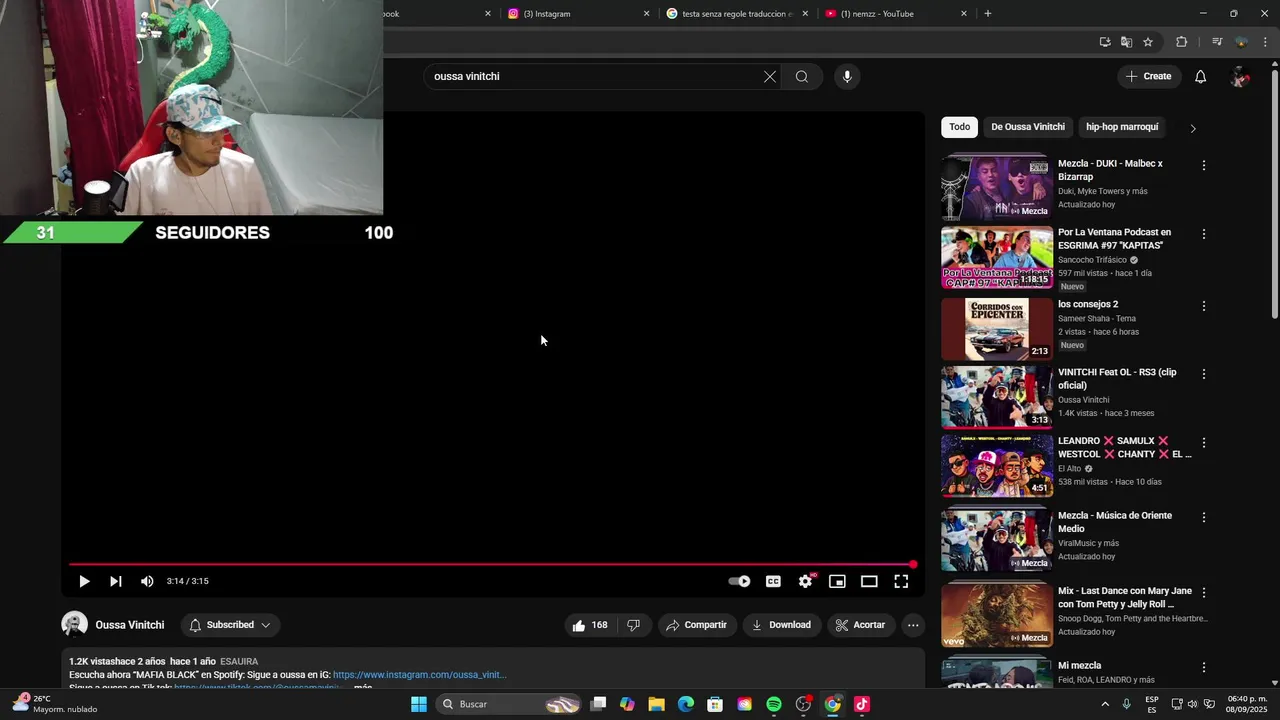Image resolution: width=1280 pixels, height=720 pixels.
Task: Select the hip-hop marroquí chip
Action: point(1122,127)
